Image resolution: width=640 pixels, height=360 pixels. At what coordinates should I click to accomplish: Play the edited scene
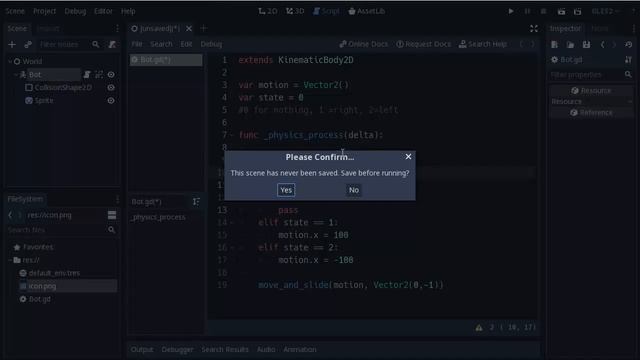point(561,11)
